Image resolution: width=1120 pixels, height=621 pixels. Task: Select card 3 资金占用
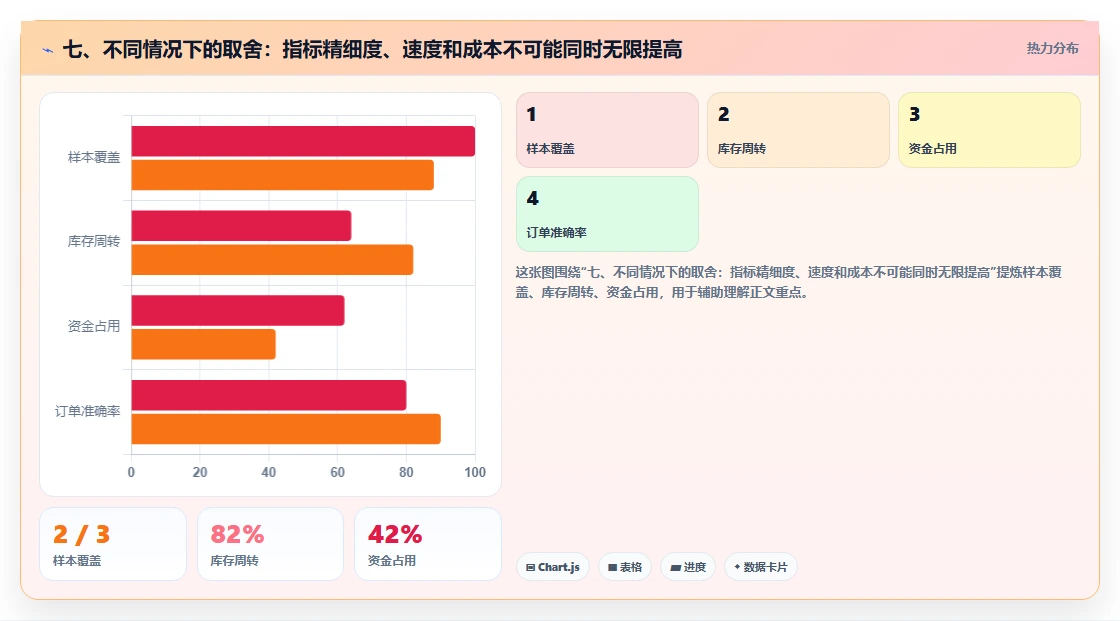pos(989,130)
